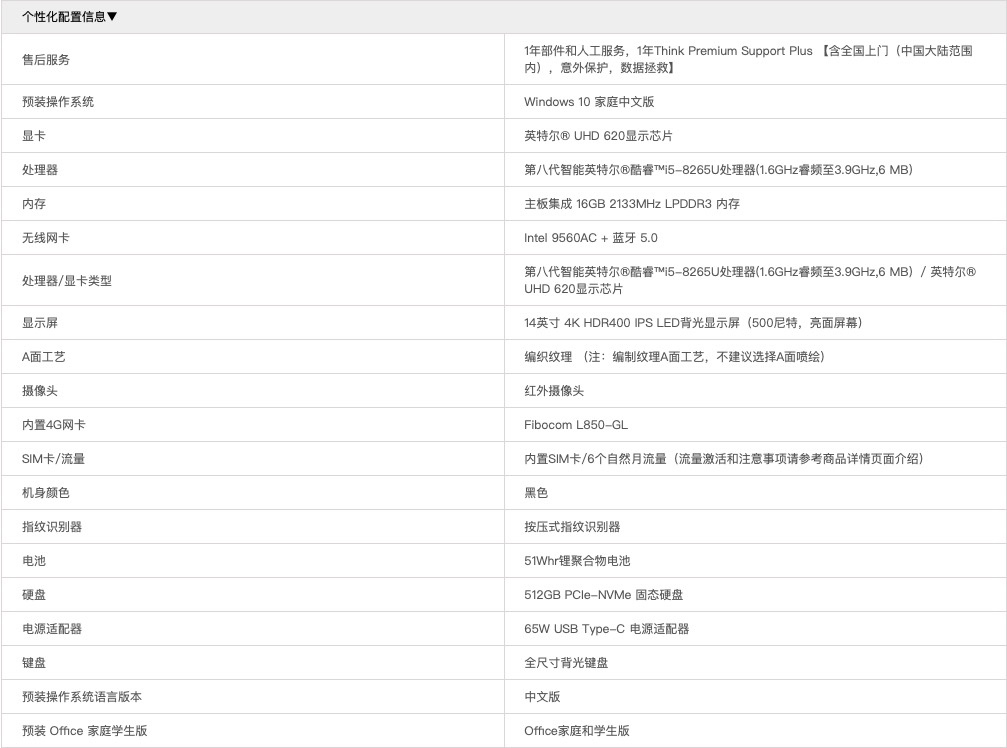
Task: Select the "Windows 10 家庭中文版" value
Action: tap(589, 101)
